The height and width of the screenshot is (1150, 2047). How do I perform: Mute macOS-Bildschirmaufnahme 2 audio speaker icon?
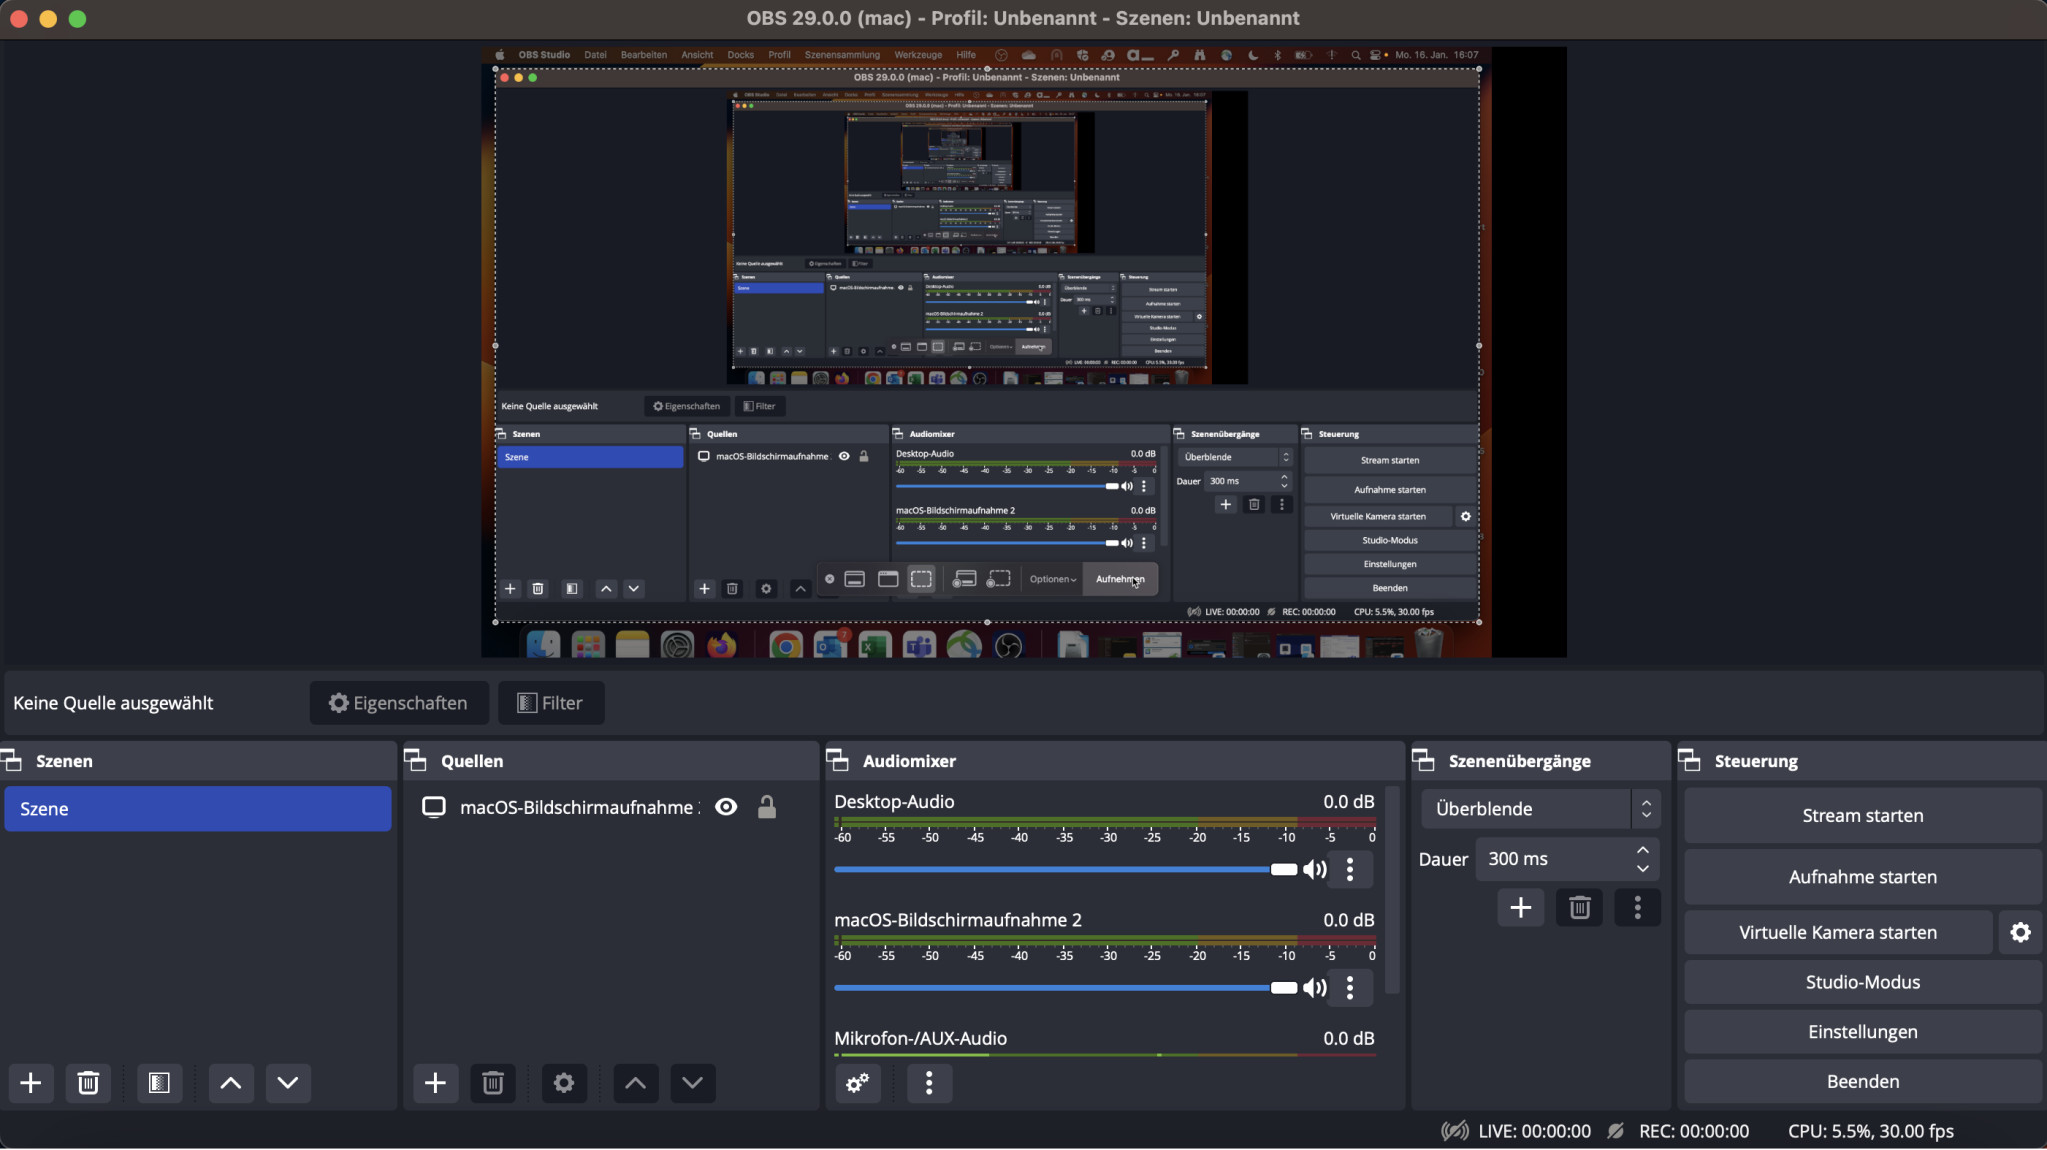pyautogui.click(x=1315, y=988)
